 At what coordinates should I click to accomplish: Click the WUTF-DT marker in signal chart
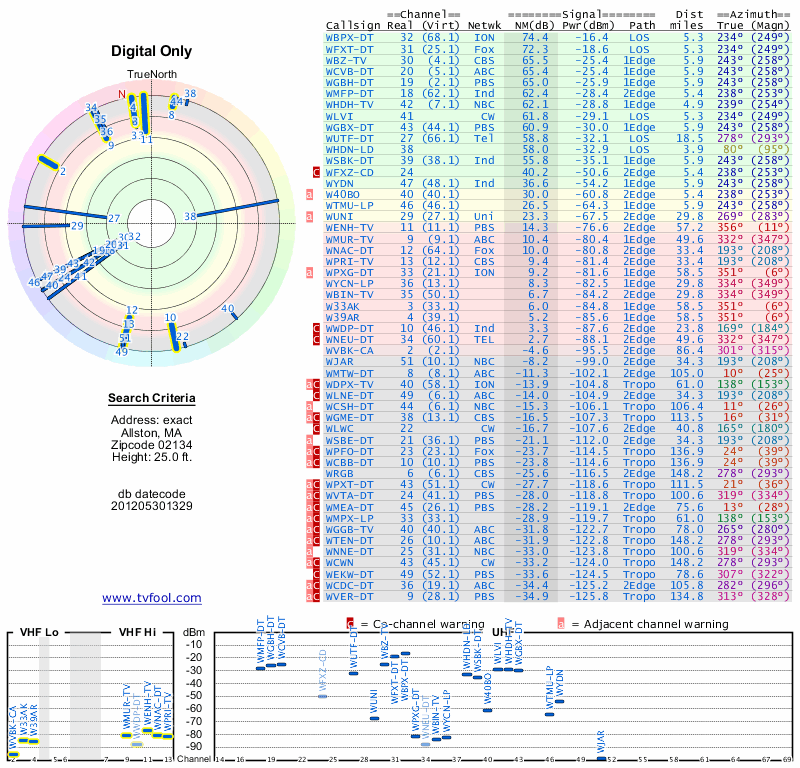click(x=353, y=673)
